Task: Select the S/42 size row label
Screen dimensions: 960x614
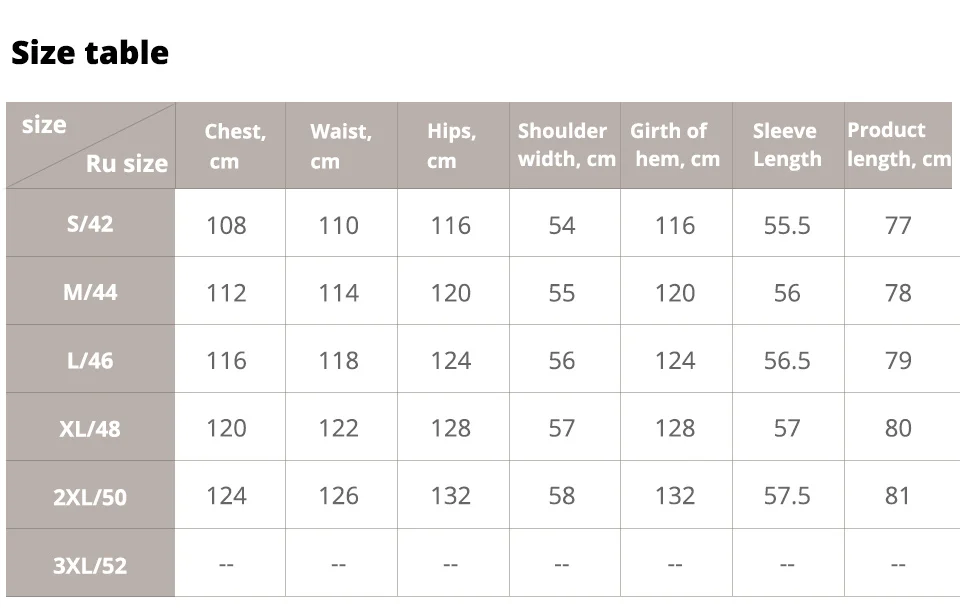Action: 90,223
